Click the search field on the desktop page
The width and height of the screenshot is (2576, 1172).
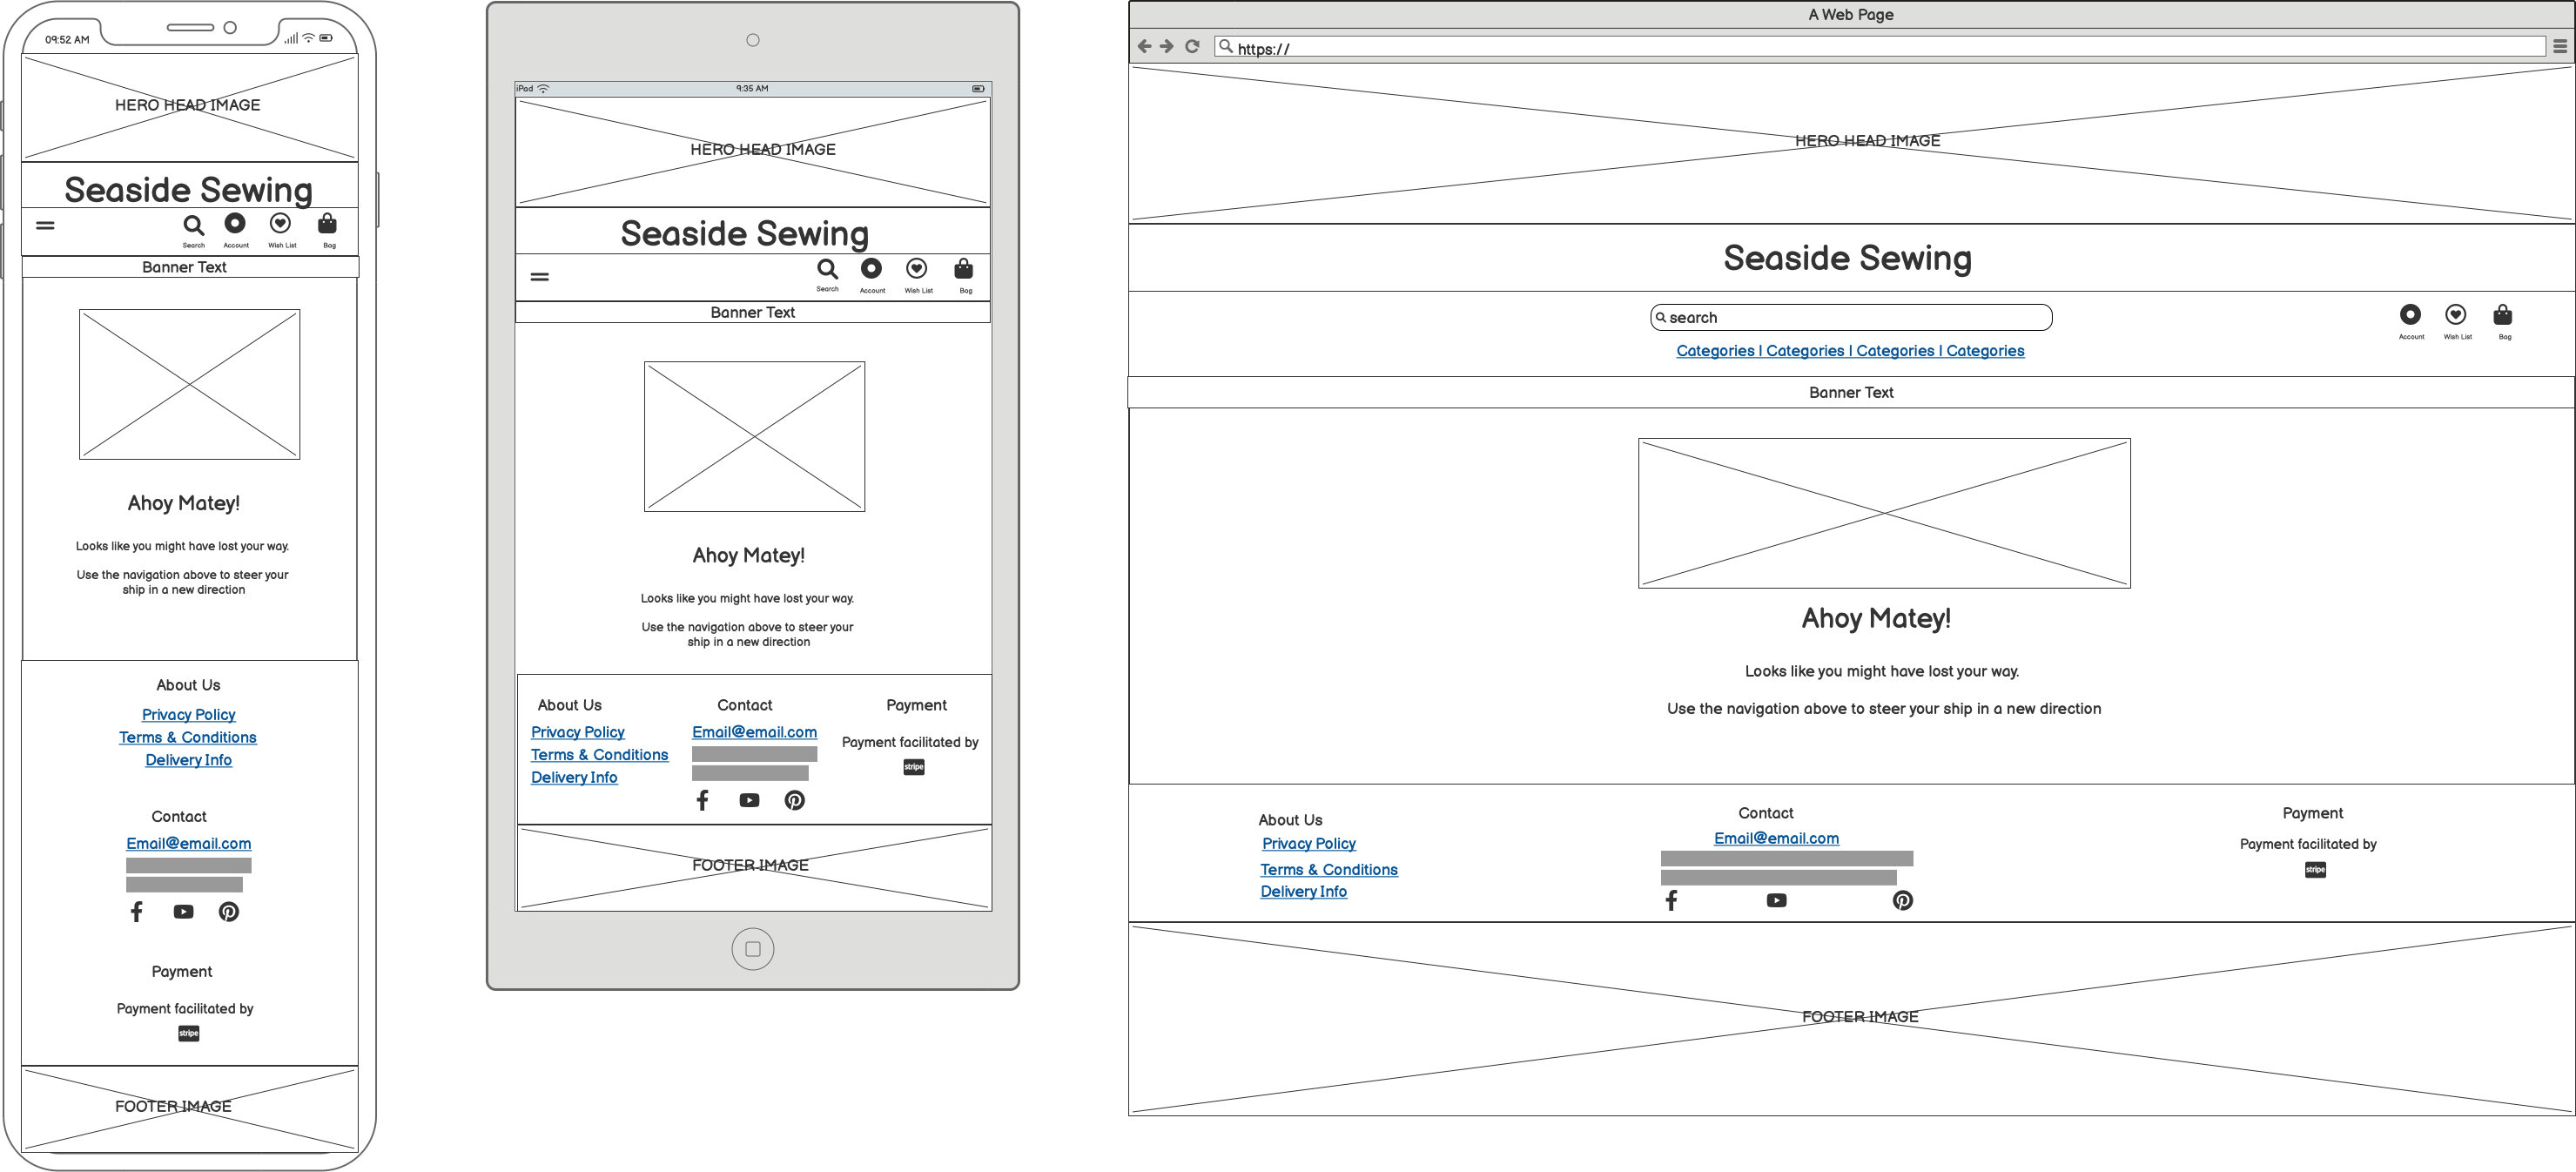(1851, 318)
